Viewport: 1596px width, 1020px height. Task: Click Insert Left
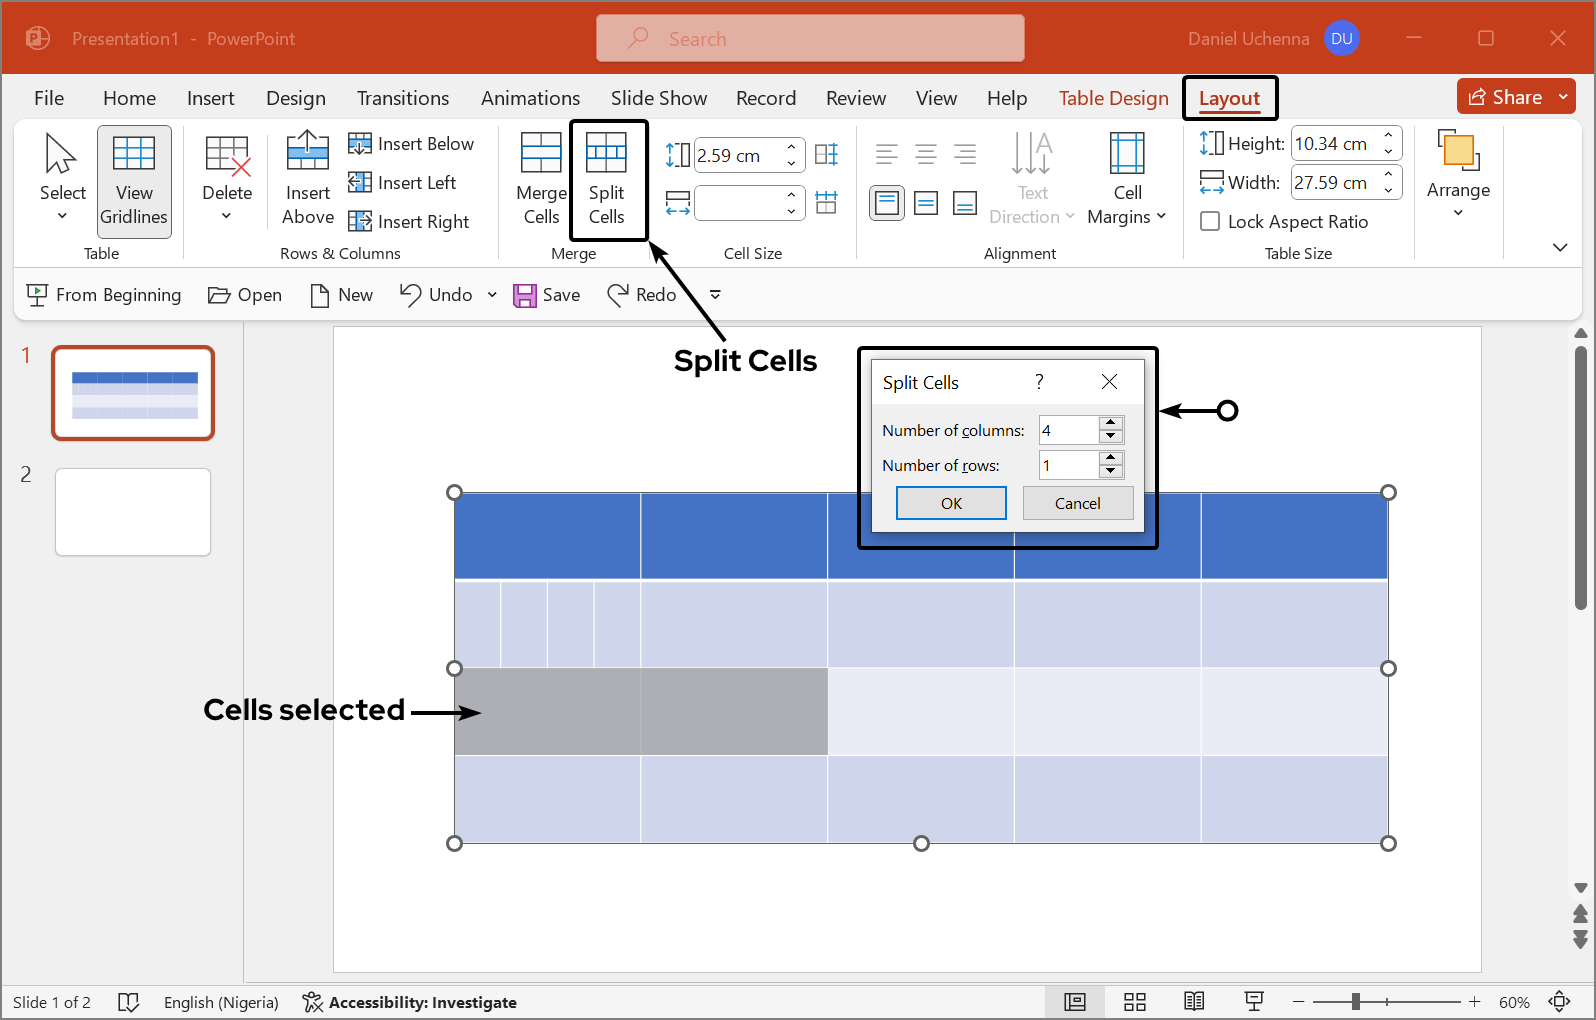click(402, 183)
